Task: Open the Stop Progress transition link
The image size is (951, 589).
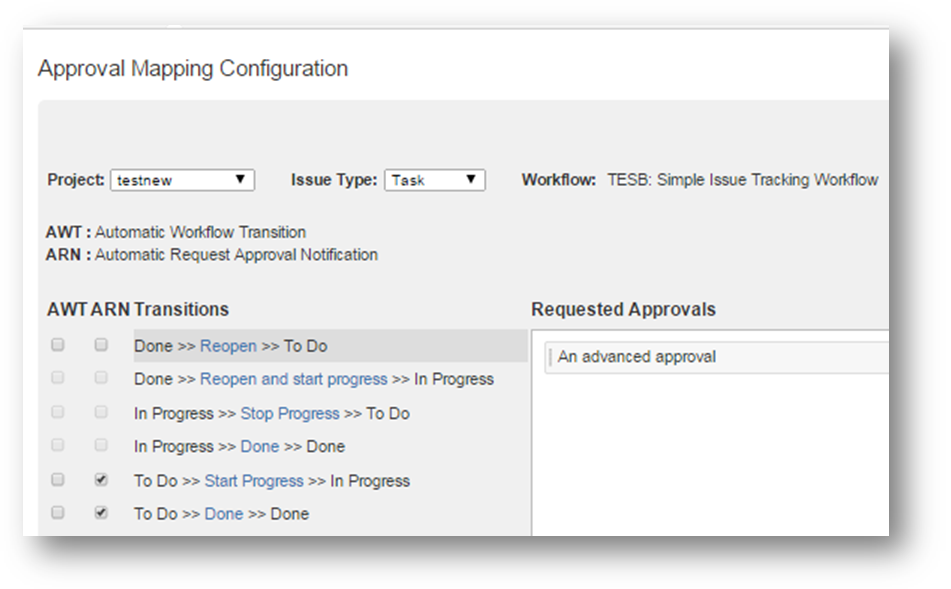Action: click(x=289, y=413)
